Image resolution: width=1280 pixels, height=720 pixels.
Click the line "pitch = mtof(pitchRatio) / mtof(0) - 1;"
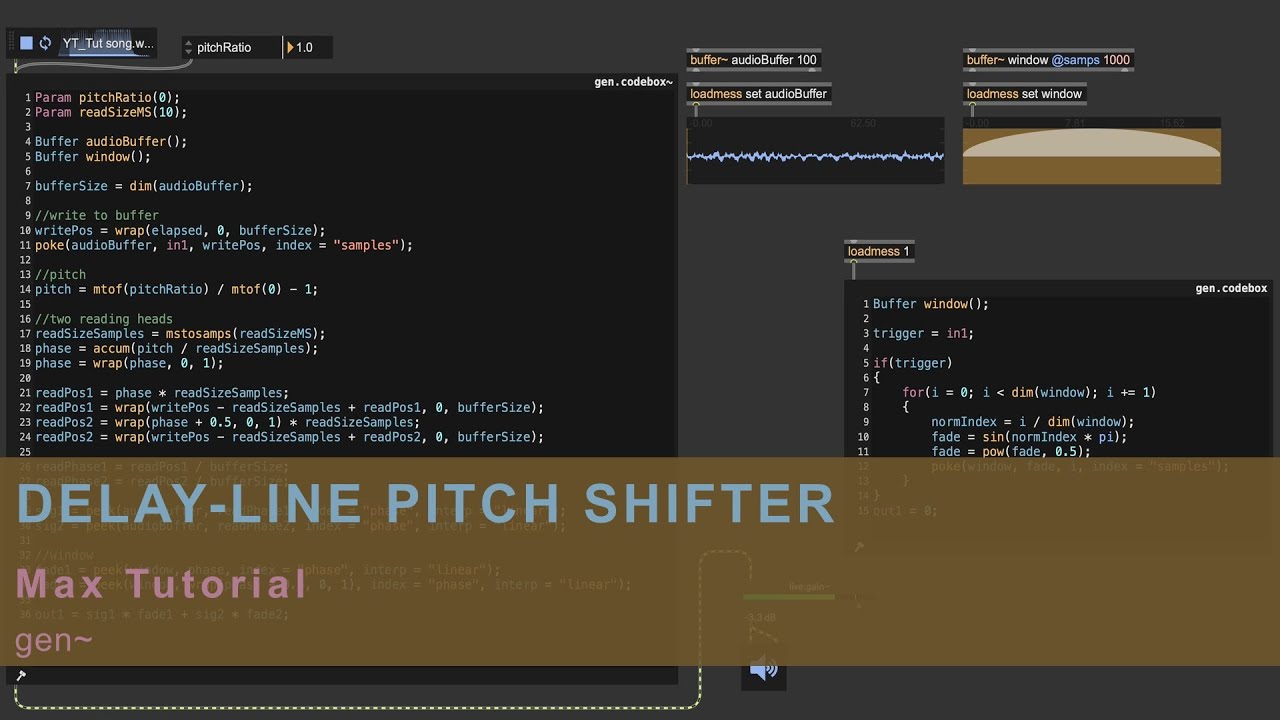pyautogui.click(x=176, y=289)
